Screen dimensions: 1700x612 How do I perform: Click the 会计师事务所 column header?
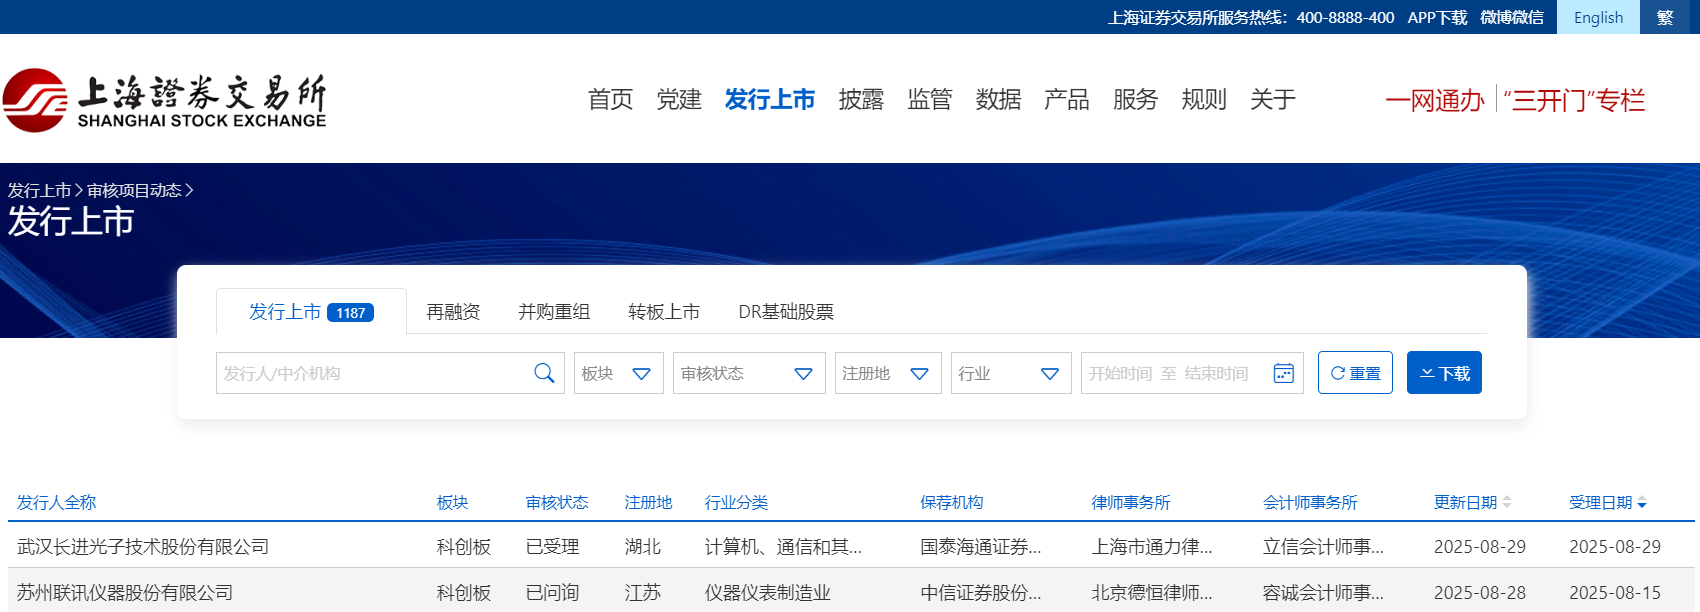tap(1310, 502)
